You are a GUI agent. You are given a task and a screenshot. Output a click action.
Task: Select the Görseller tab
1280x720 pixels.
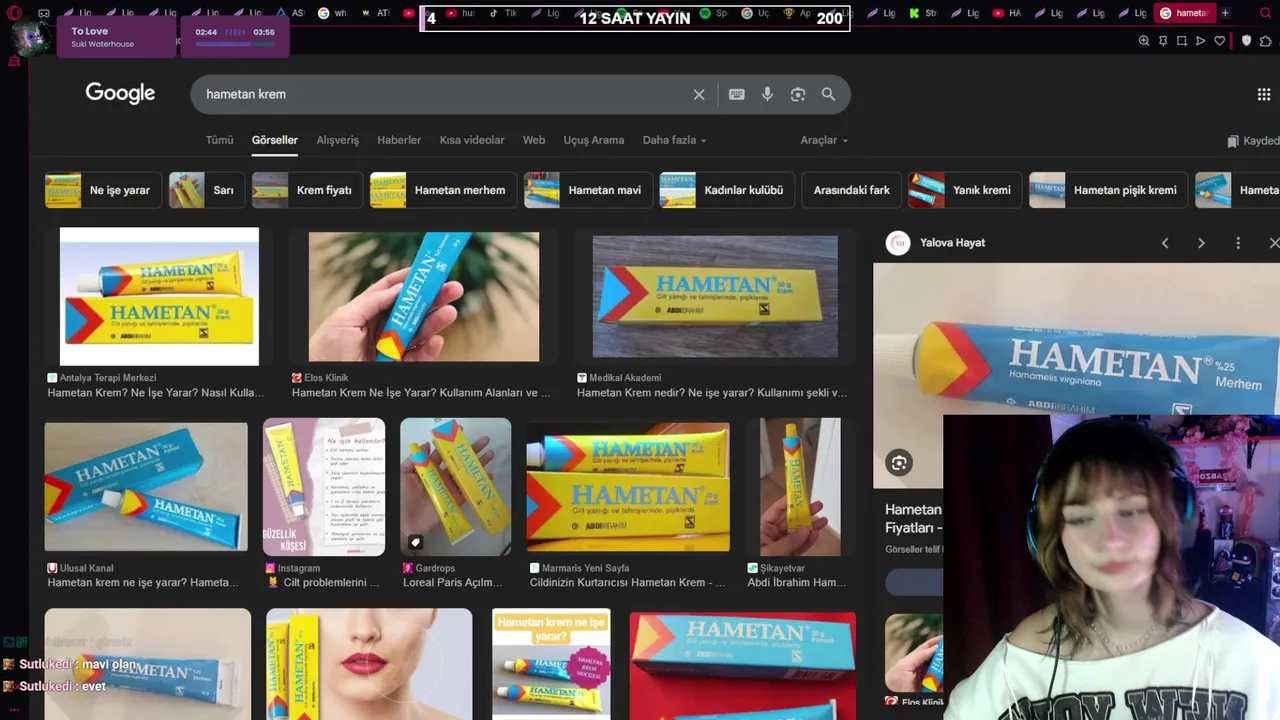click(x=275, y=140)
